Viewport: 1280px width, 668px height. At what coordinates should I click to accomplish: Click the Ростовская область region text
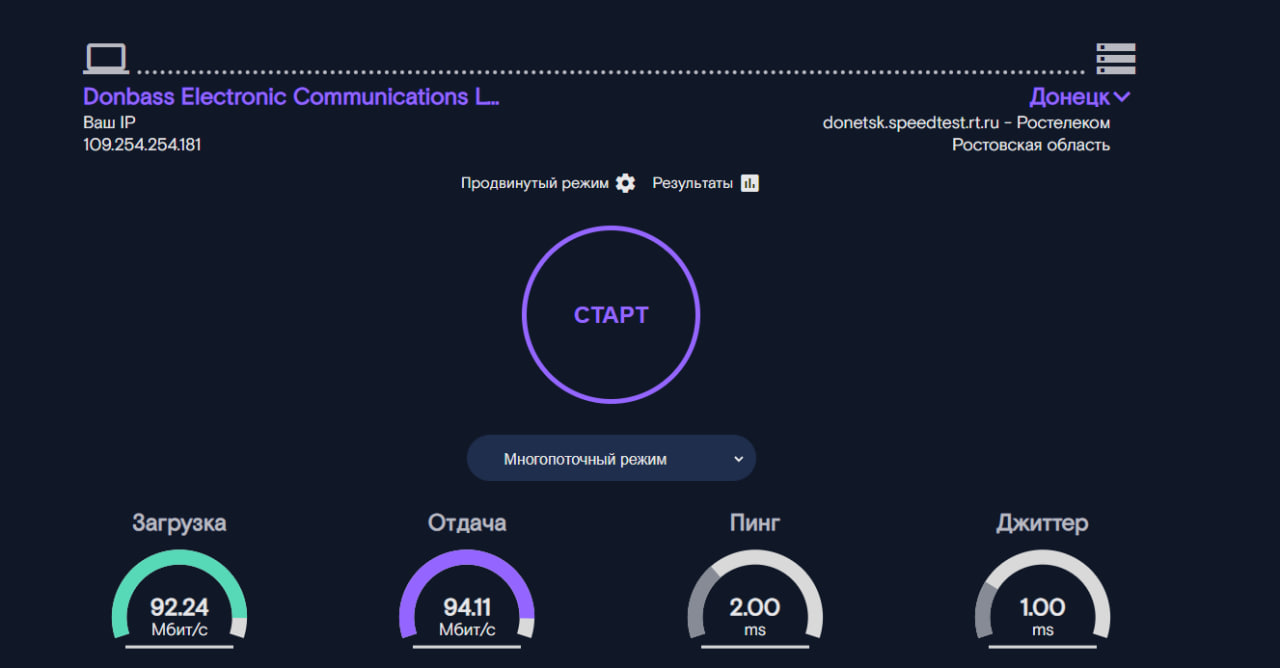(1030, 145)
